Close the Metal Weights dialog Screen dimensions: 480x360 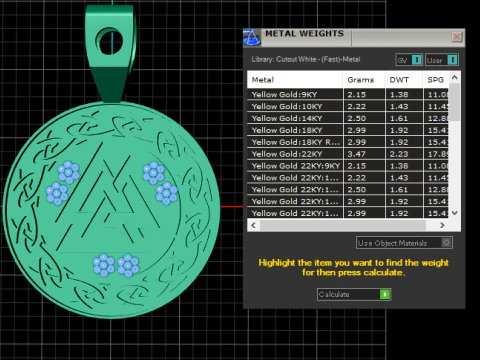pyautogui.click(x=457, y=36)
